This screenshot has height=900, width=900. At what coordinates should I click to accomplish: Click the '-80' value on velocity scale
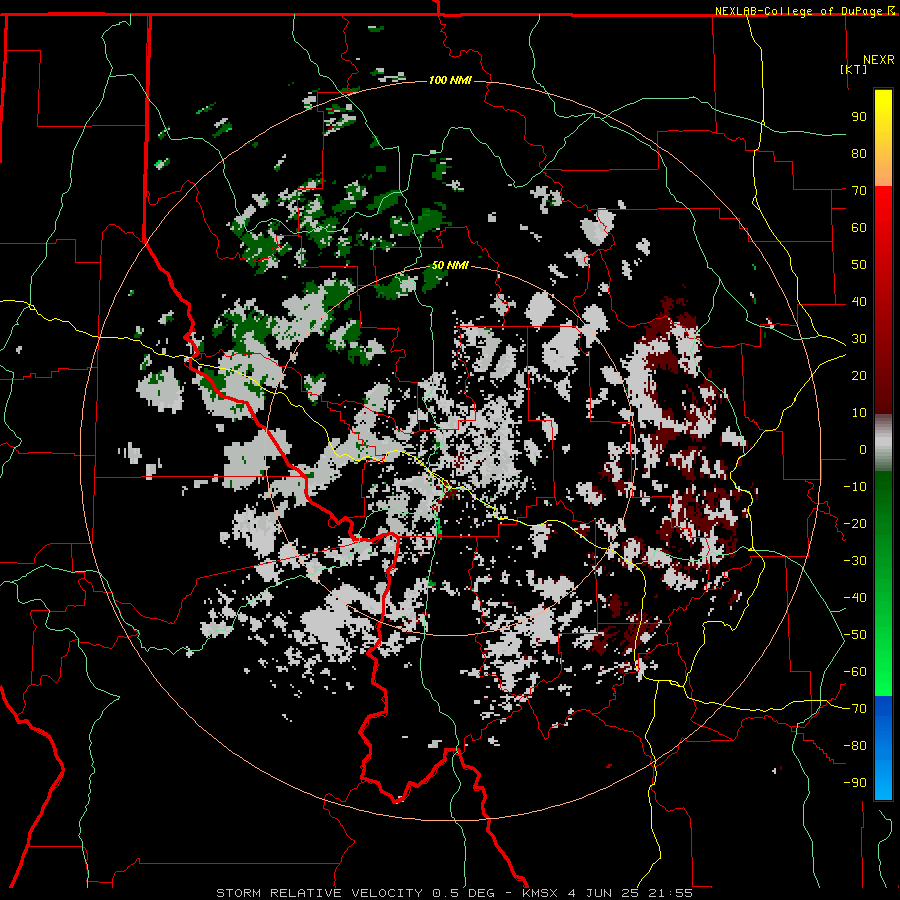click(x=855, y=746)
